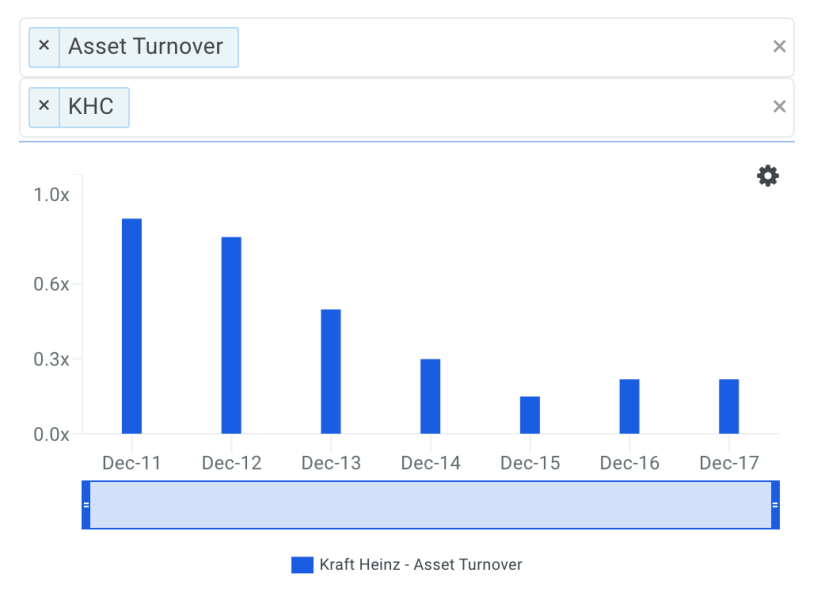Select the Dec-13 bar

(331, 372)
